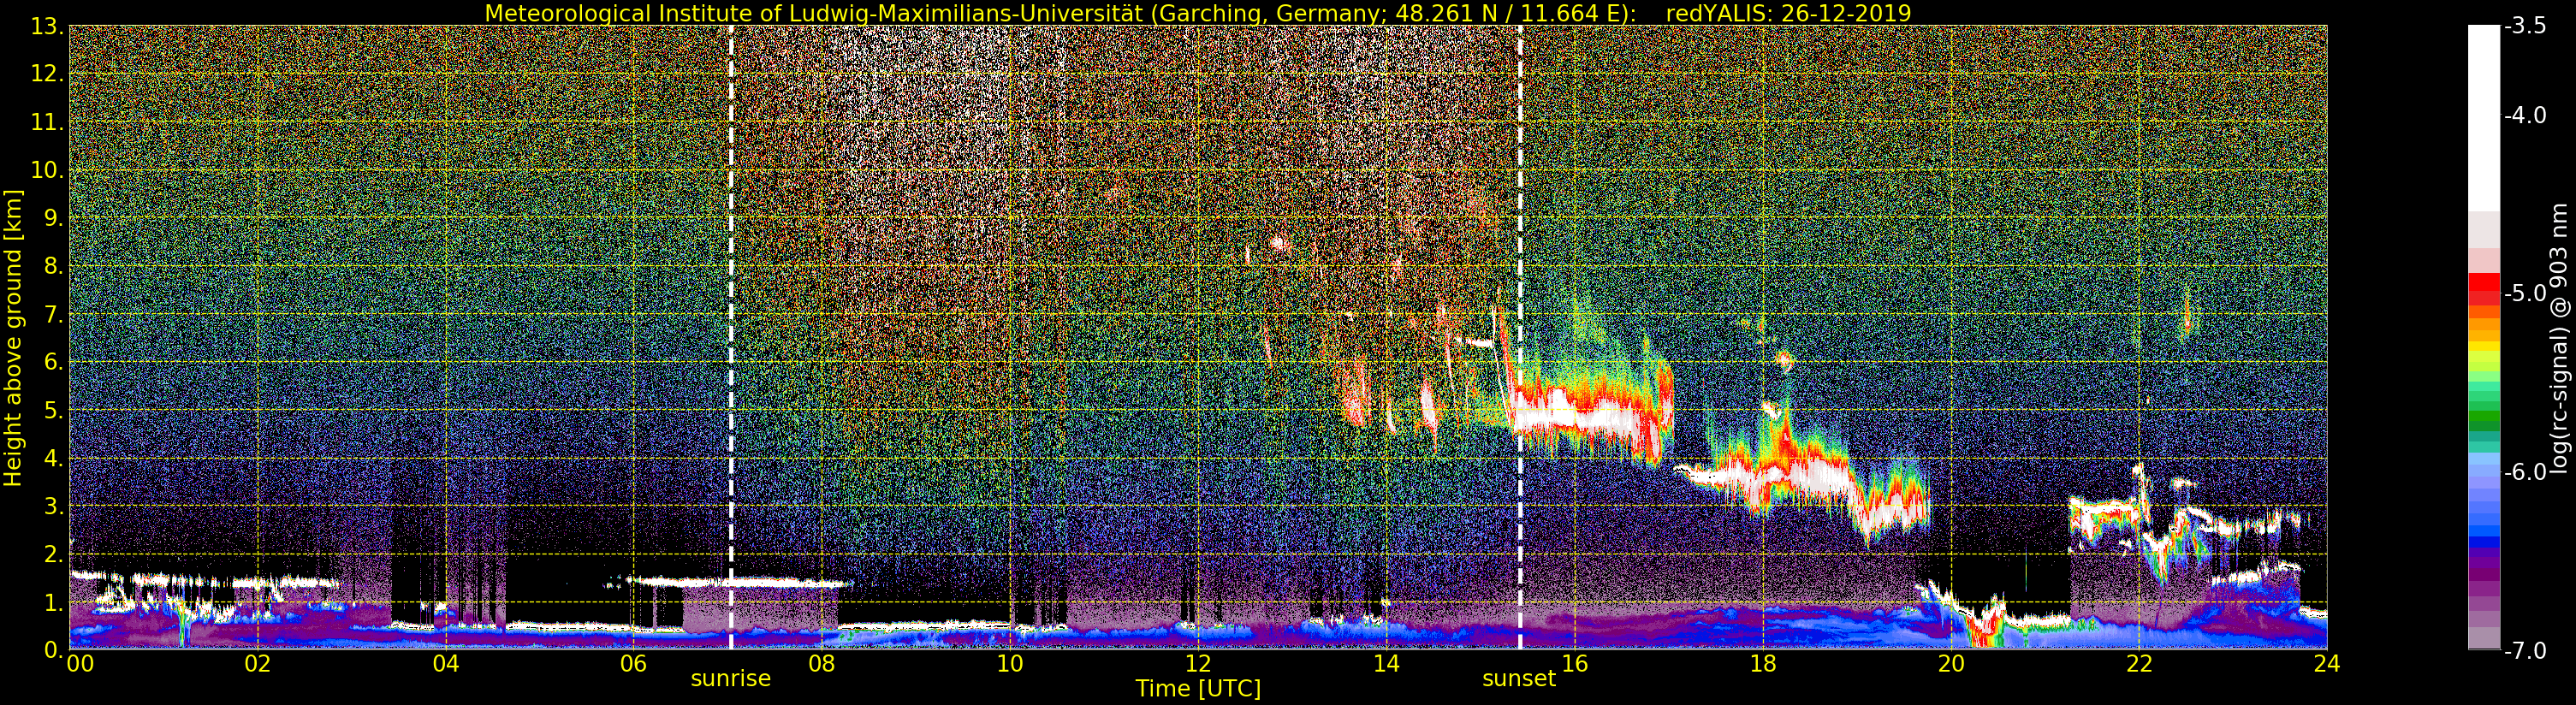Click the 'log(rc-signal) @903 nm' colorbar label
This screenshot has height=705, width=2576.
pos(2559,338)
